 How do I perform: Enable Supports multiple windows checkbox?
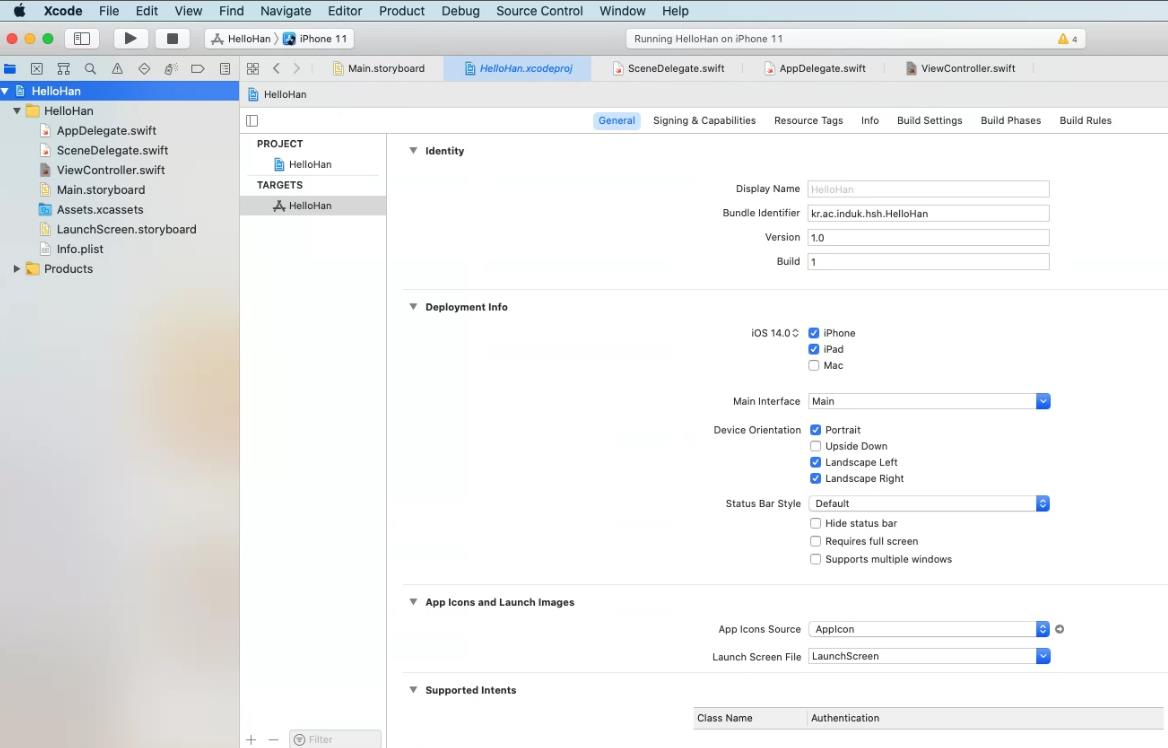[x=816, y=560]
